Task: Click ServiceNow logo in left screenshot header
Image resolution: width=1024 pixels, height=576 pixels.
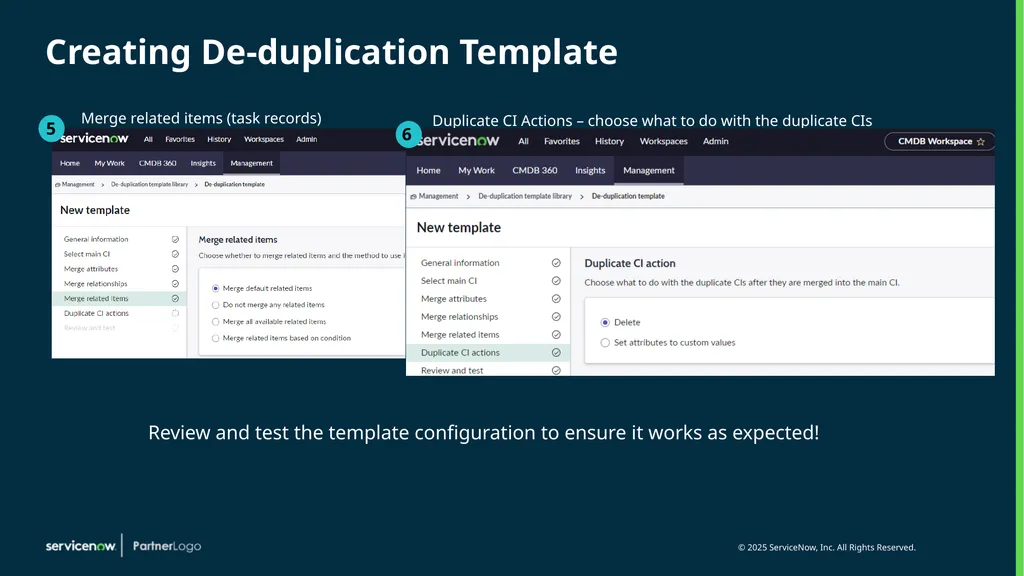Action: click(x=95, y=138)
